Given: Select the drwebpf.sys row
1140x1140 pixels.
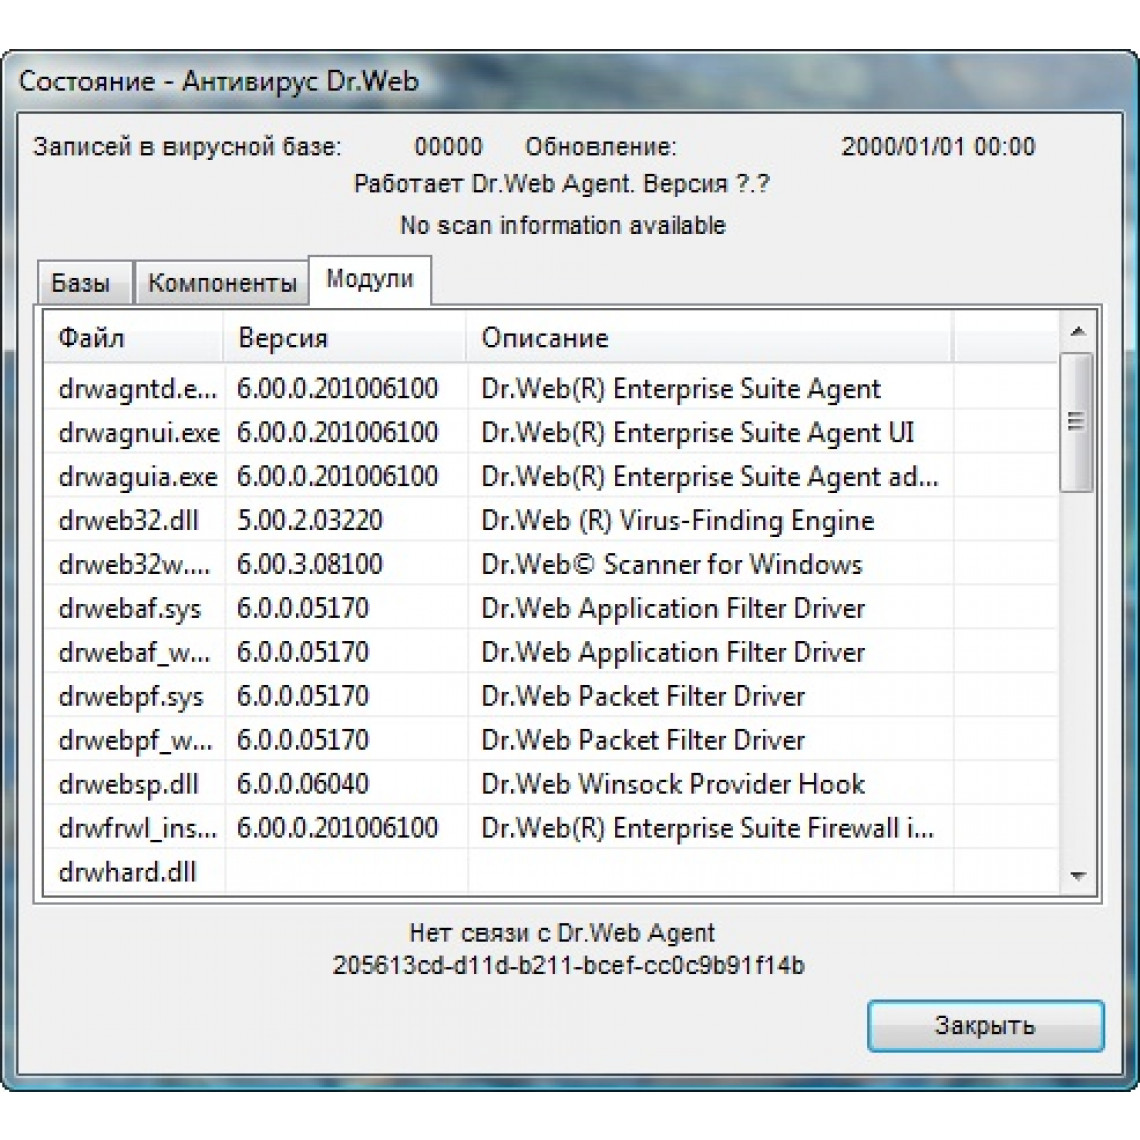Looking at the screenshot, I should [550, 696].
